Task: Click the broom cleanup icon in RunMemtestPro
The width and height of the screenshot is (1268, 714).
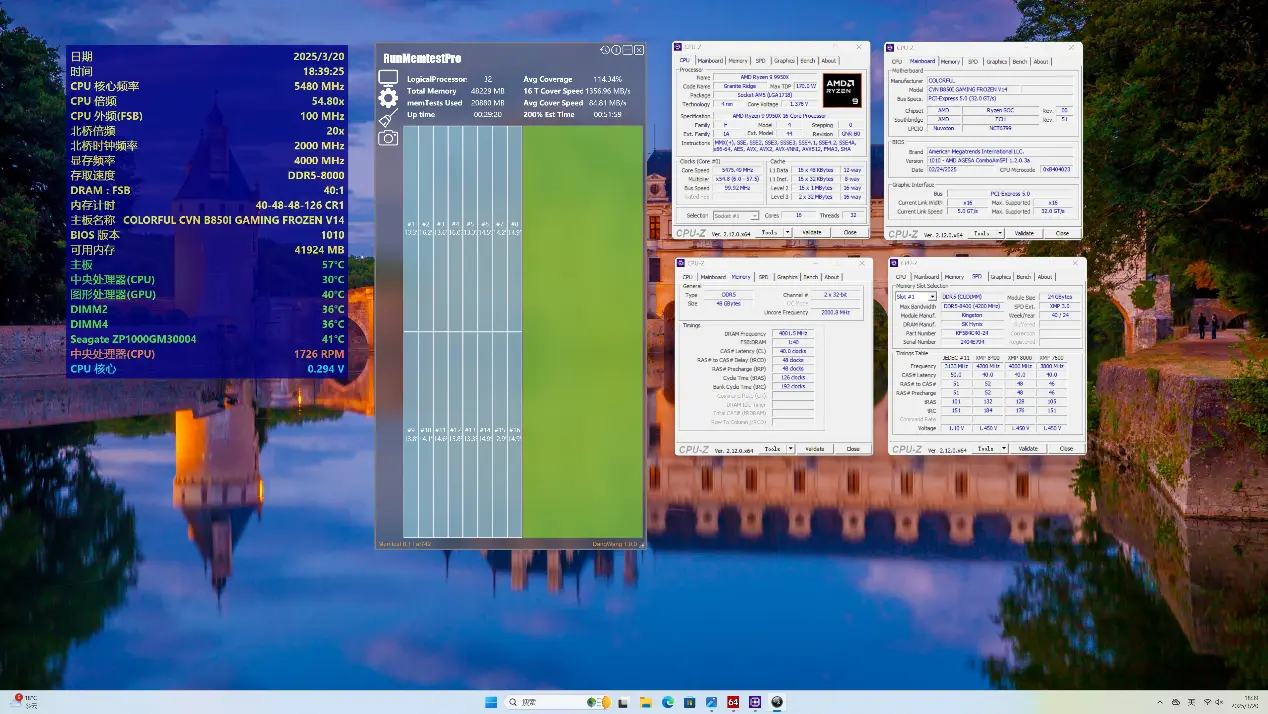Action: (388, 118)
